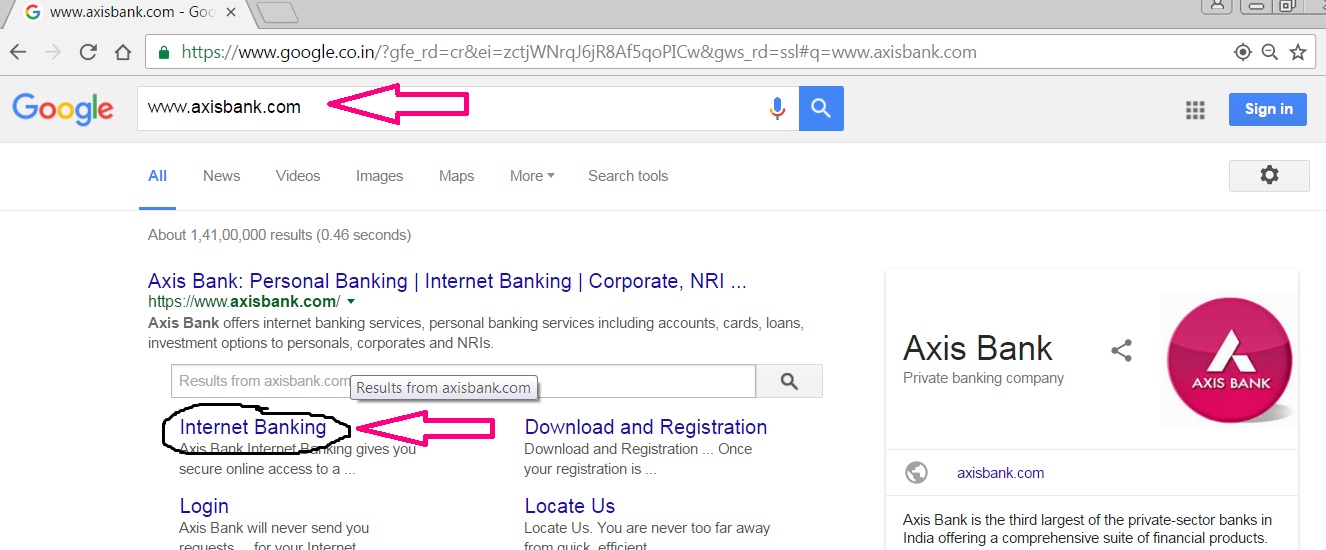Click the blue Google search button
The width and height of the screenshot is (1326, 550).
tap(821, 108)
